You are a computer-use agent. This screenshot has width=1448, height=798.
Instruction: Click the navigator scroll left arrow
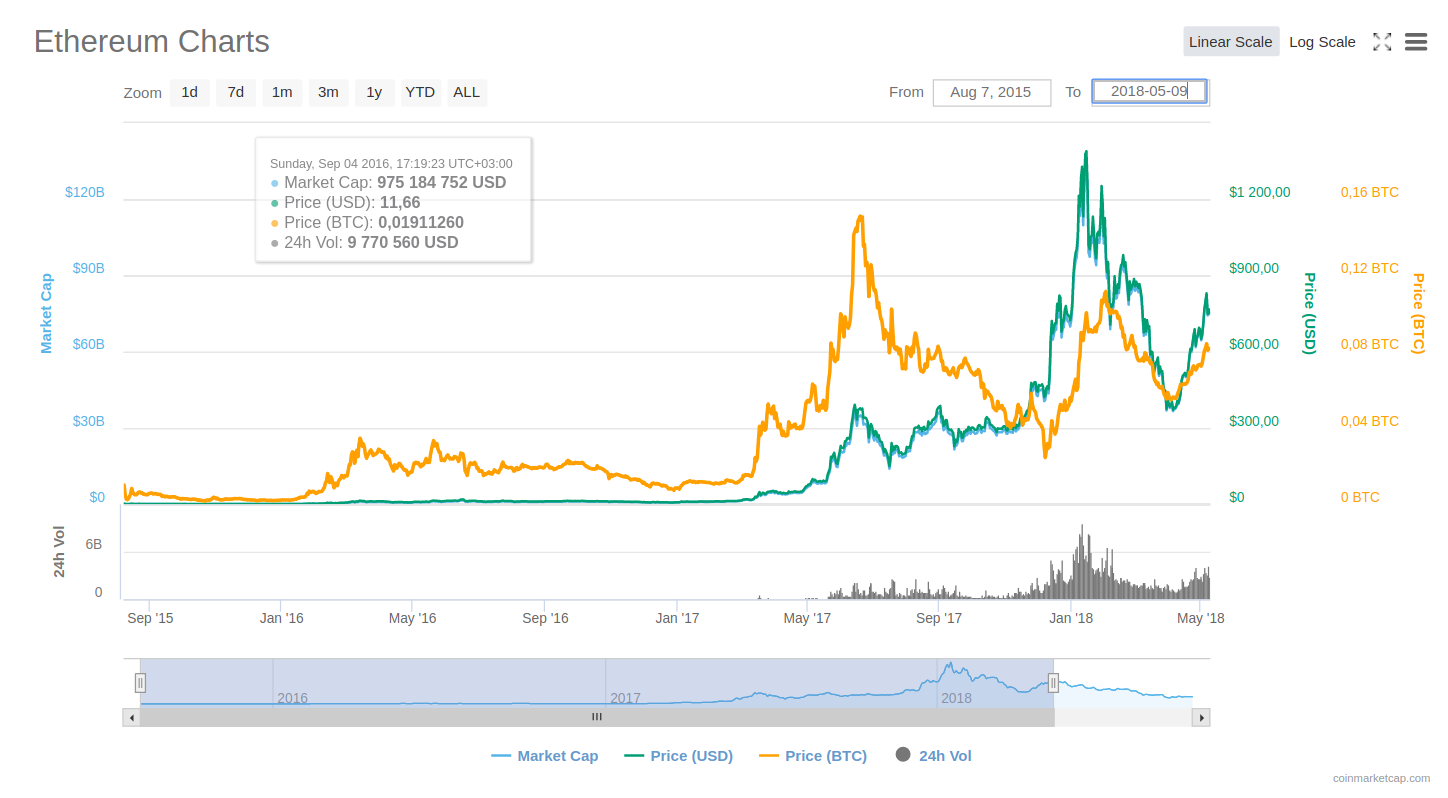coord(131,717)
